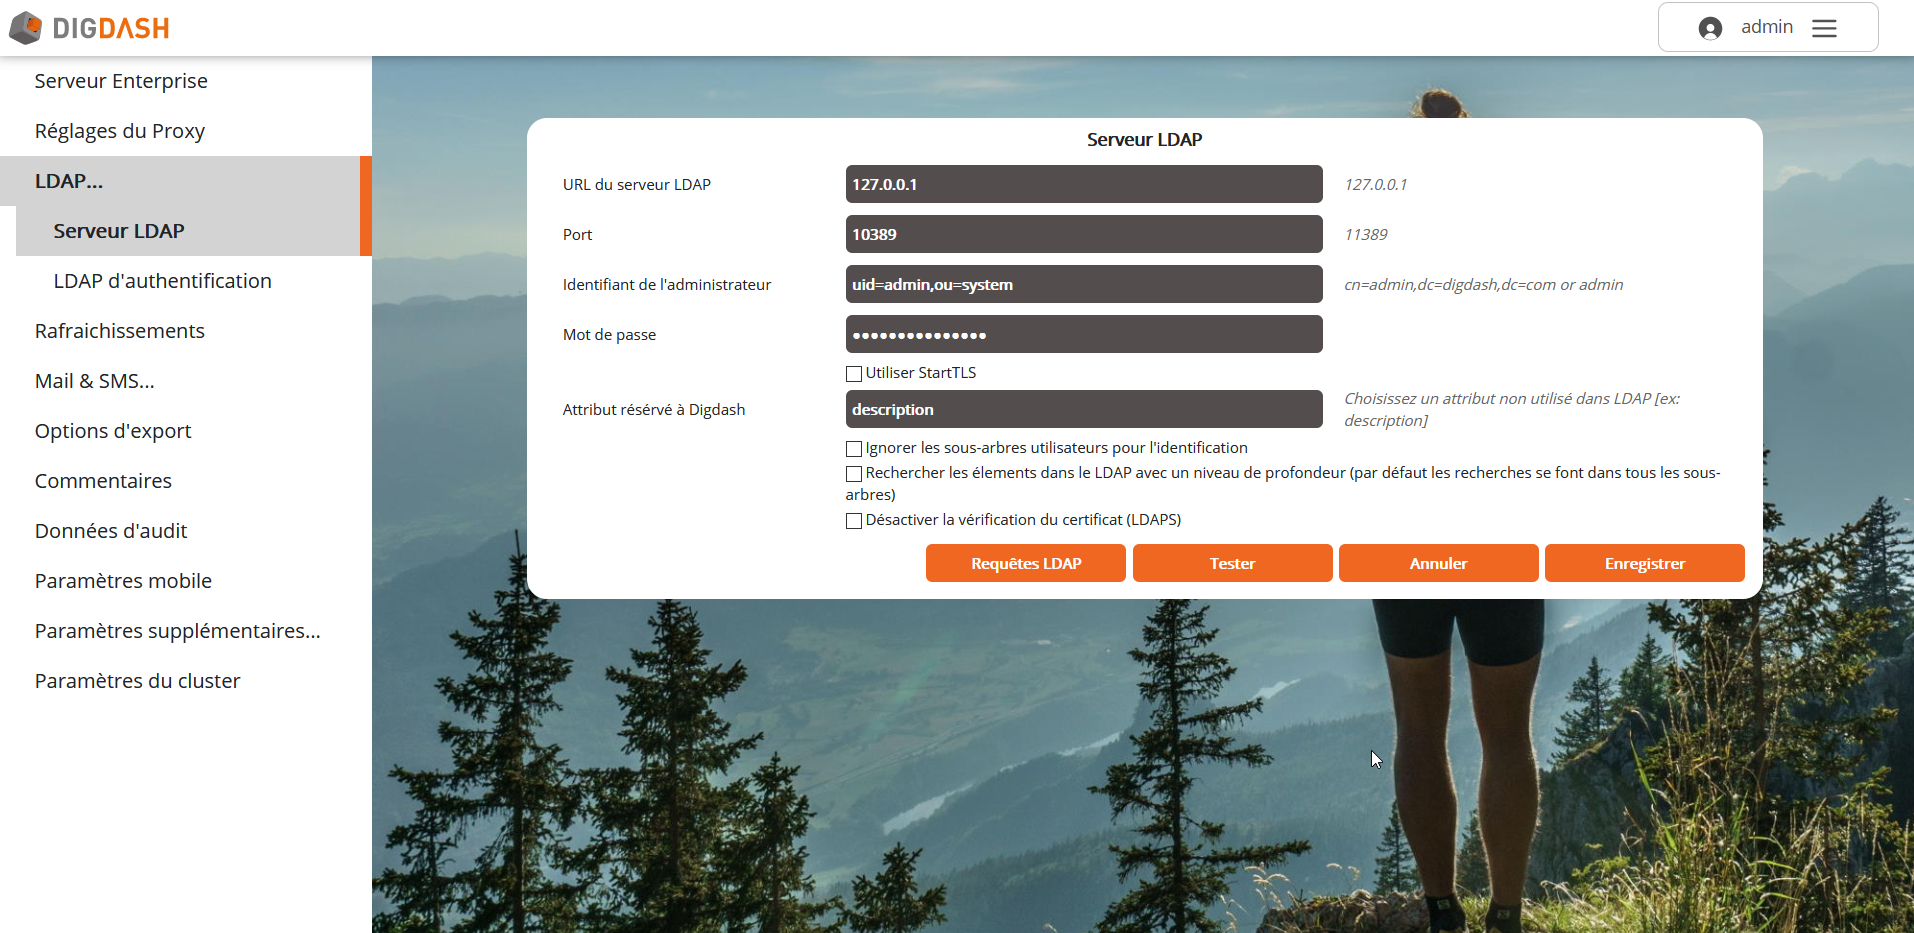The image size is (1914, 933).
Task: Go to Réglages du Proxy
Action: [119, 131]
